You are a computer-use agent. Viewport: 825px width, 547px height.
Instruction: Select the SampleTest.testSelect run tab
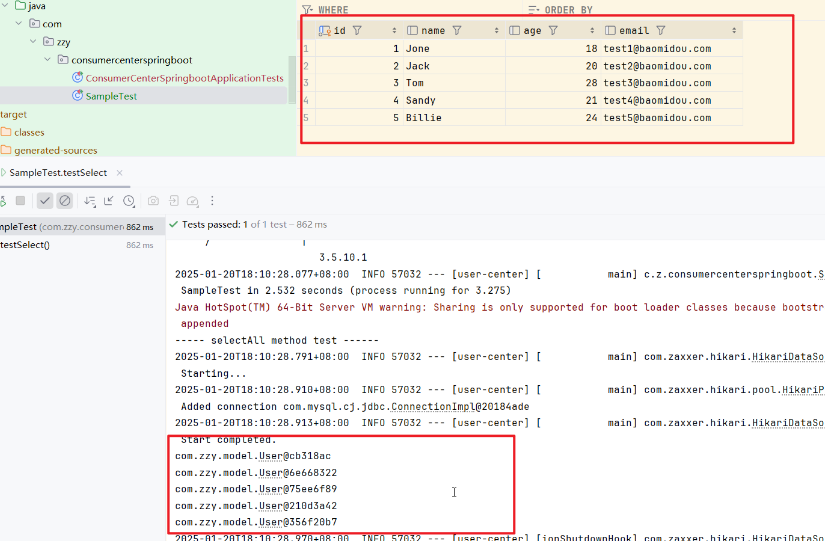point(58,173)
